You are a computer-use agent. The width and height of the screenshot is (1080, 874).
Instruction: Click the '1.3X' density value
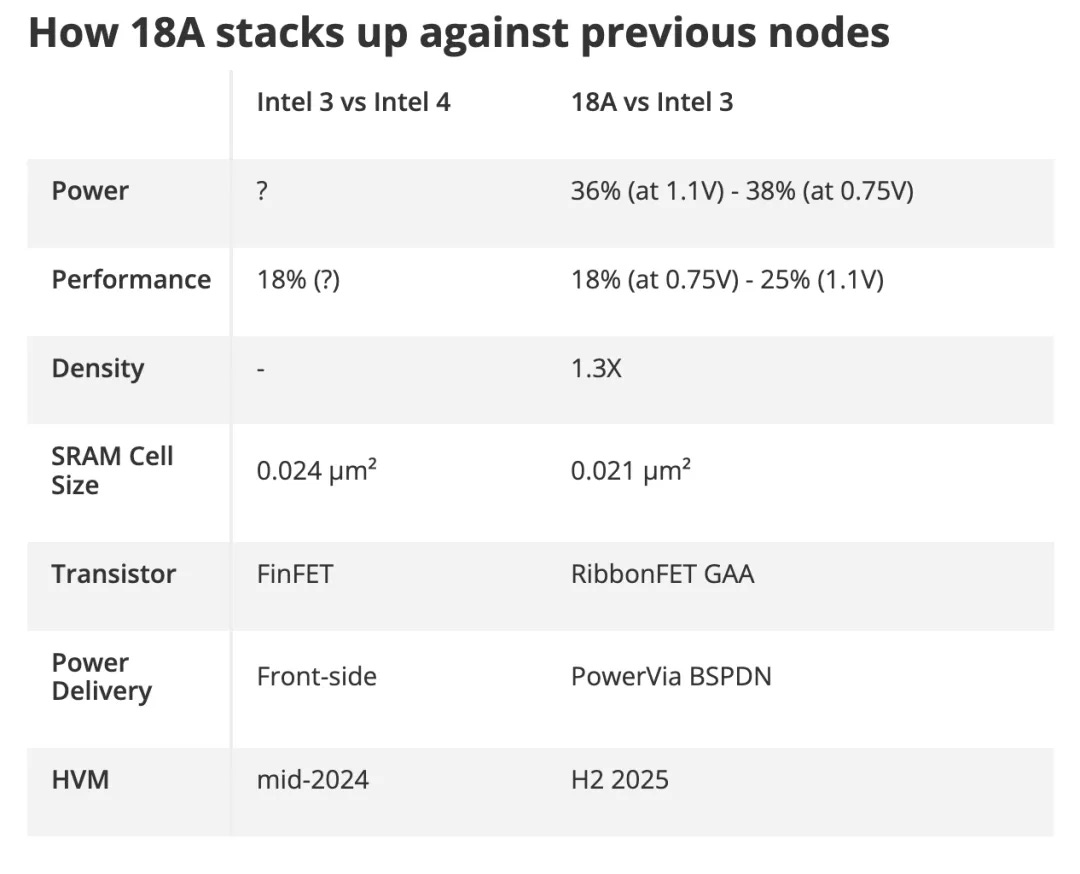pos(596,368)
